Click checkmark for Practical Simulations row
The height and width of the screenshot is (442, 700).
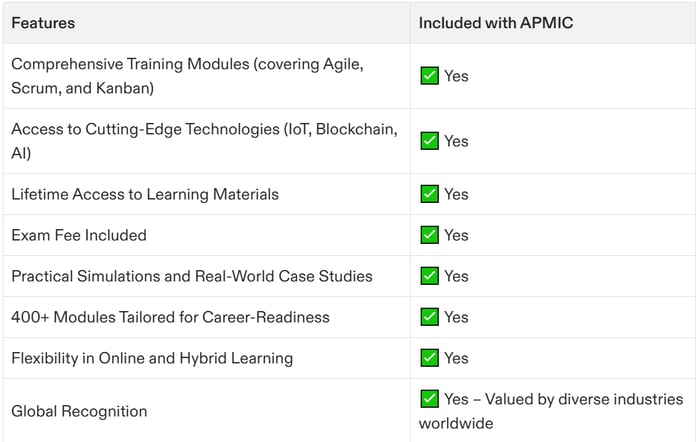tap(429, 276)
